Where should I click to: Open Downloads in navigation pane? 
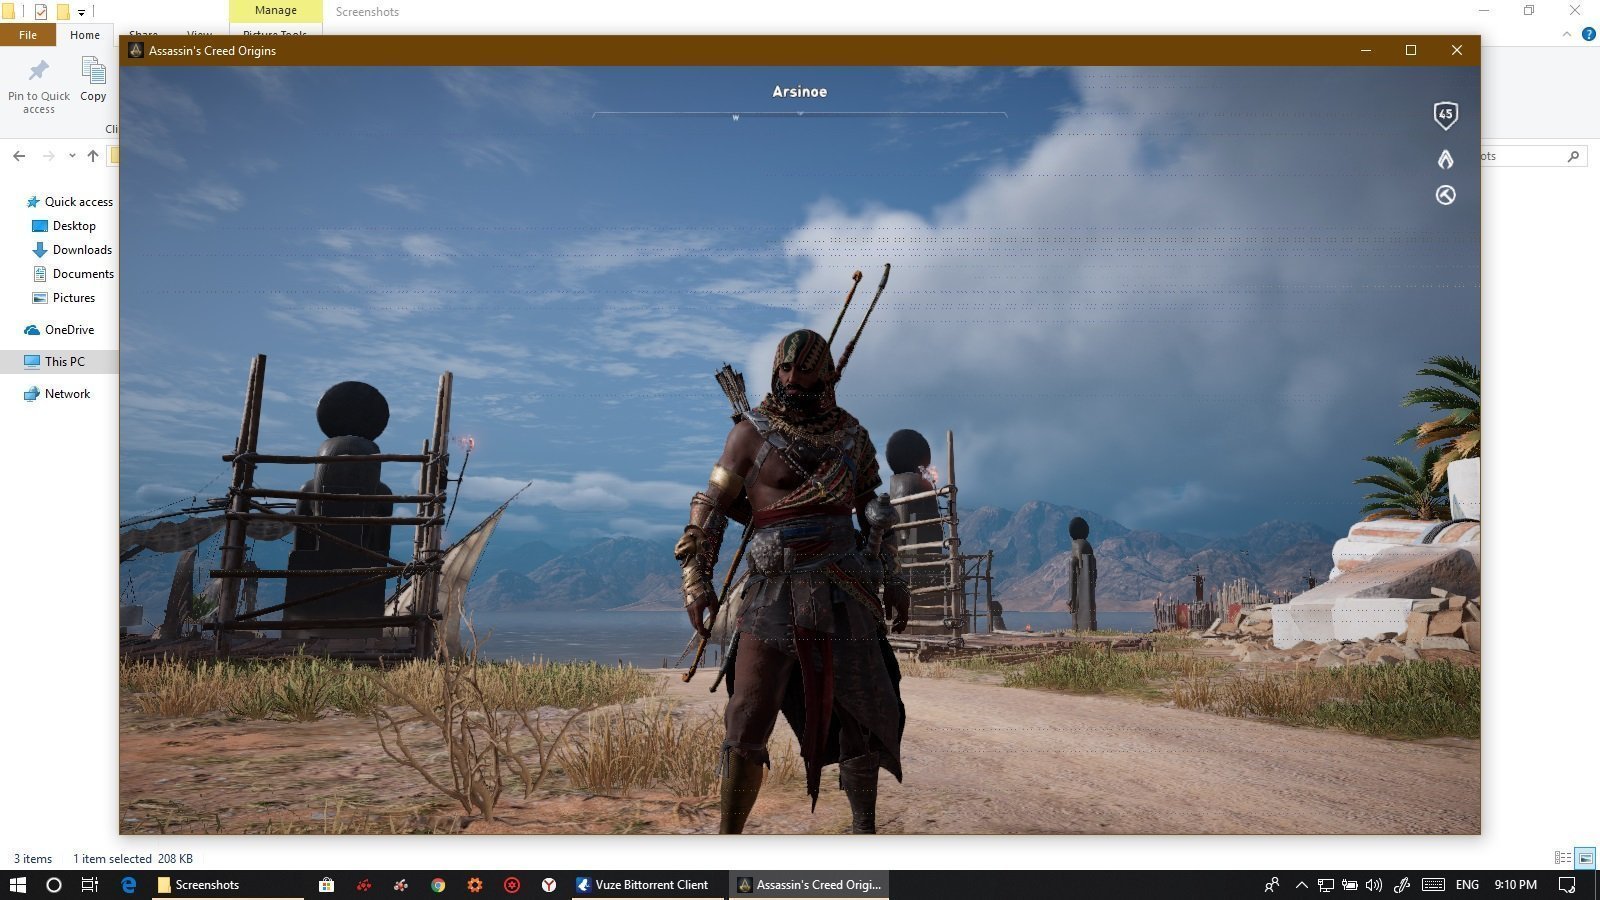click(x=72, y=250)
